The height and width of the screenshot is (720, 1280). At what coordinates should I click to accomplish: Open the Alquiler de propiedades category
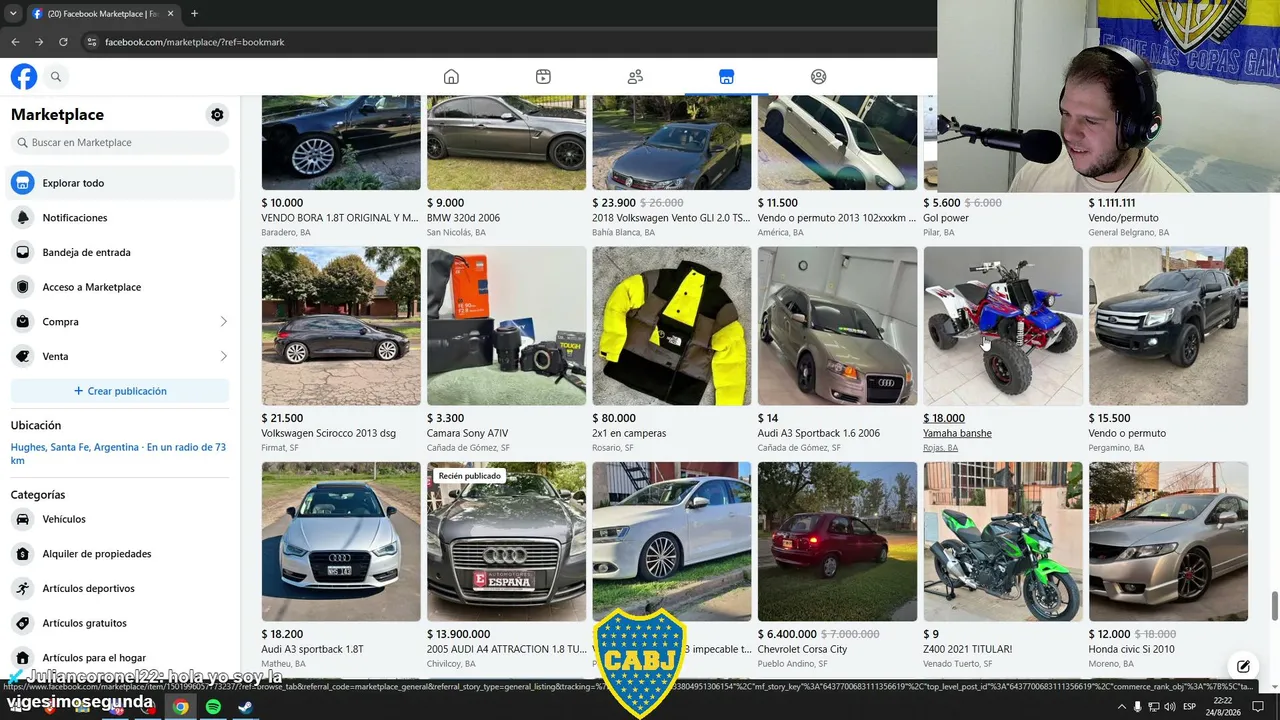(x=122, y=554)
